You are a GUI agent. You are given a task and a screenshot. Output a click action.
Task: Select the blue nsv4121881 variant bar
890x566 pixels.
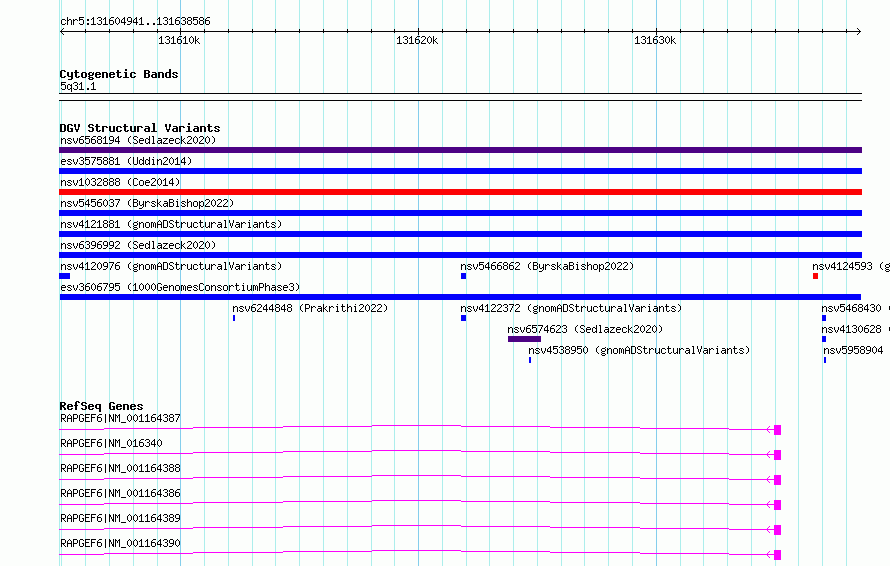[x=460, y=234]
